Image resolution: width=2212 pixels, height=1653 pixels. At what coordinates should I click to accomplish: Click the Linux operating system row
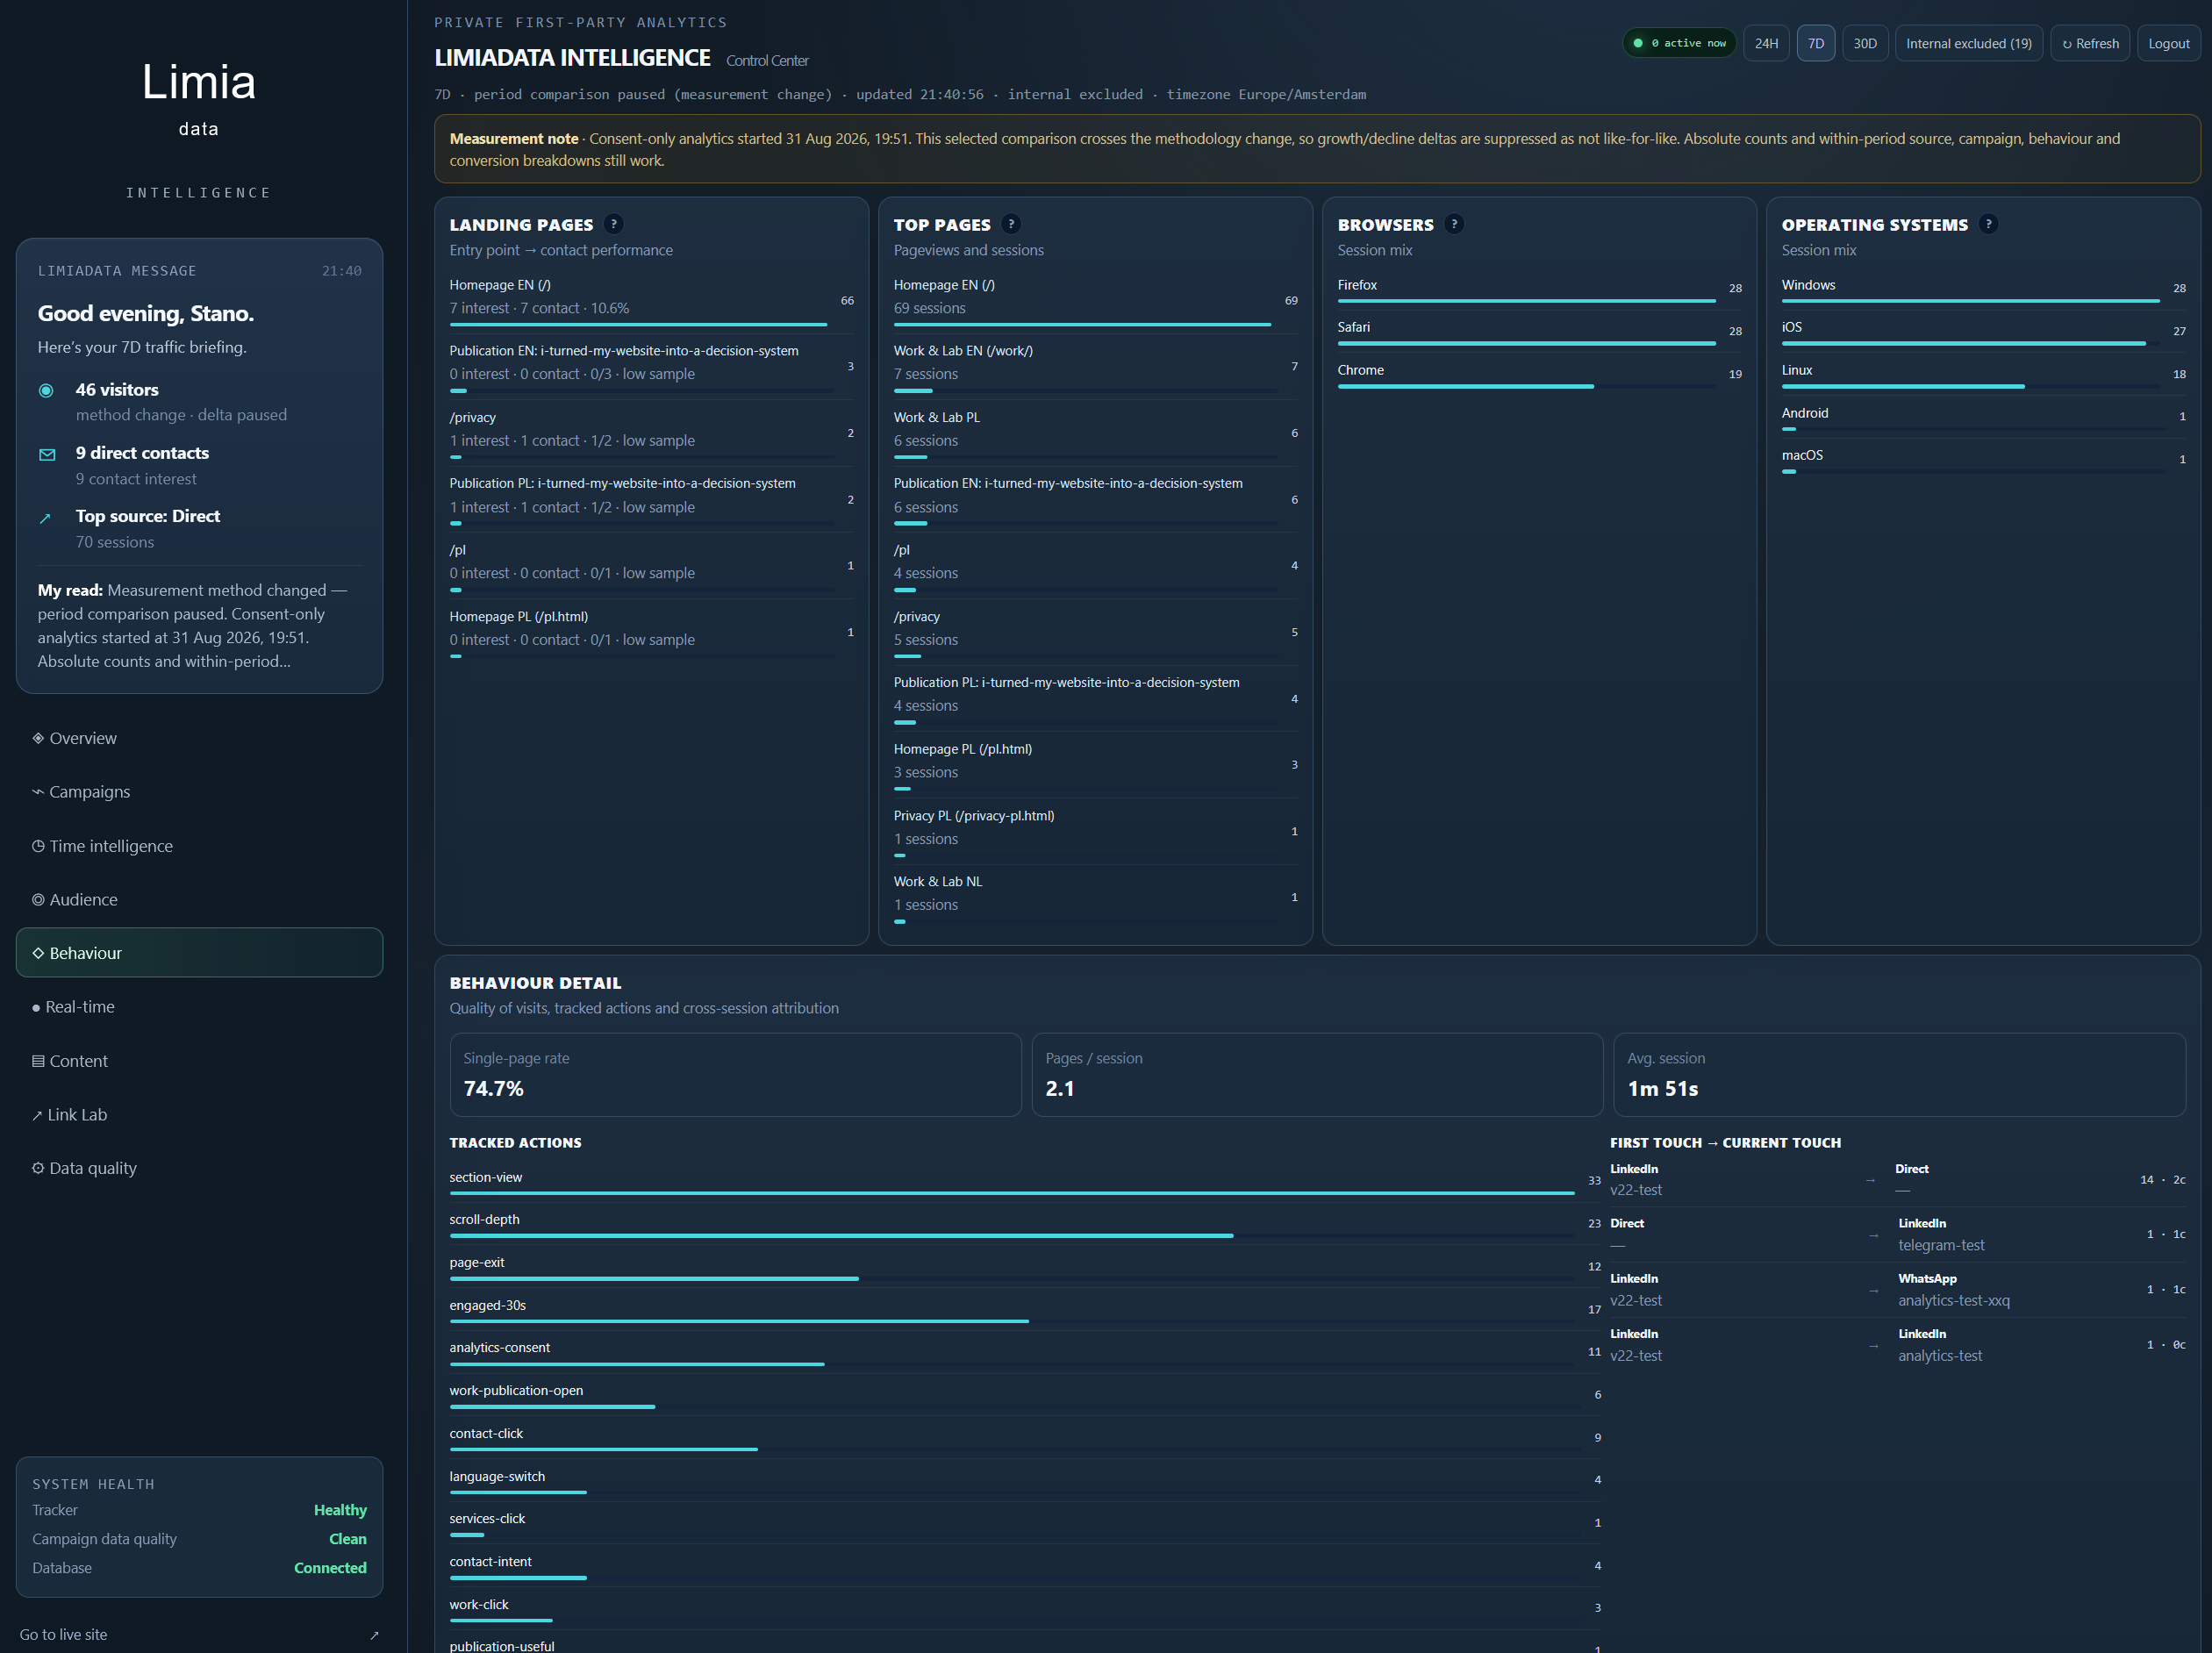pos(1983,375)
